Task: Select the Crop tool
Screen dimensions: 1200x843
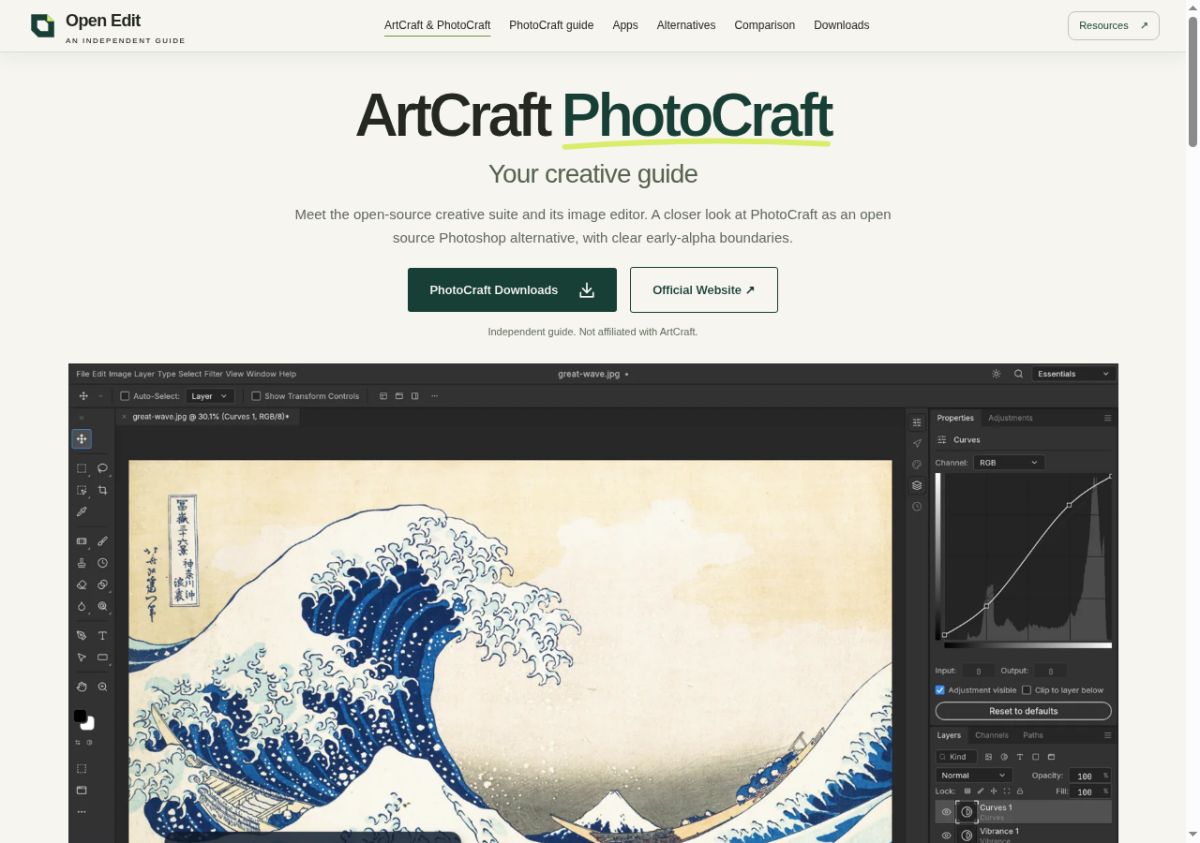Action: (x=102, y=491)
